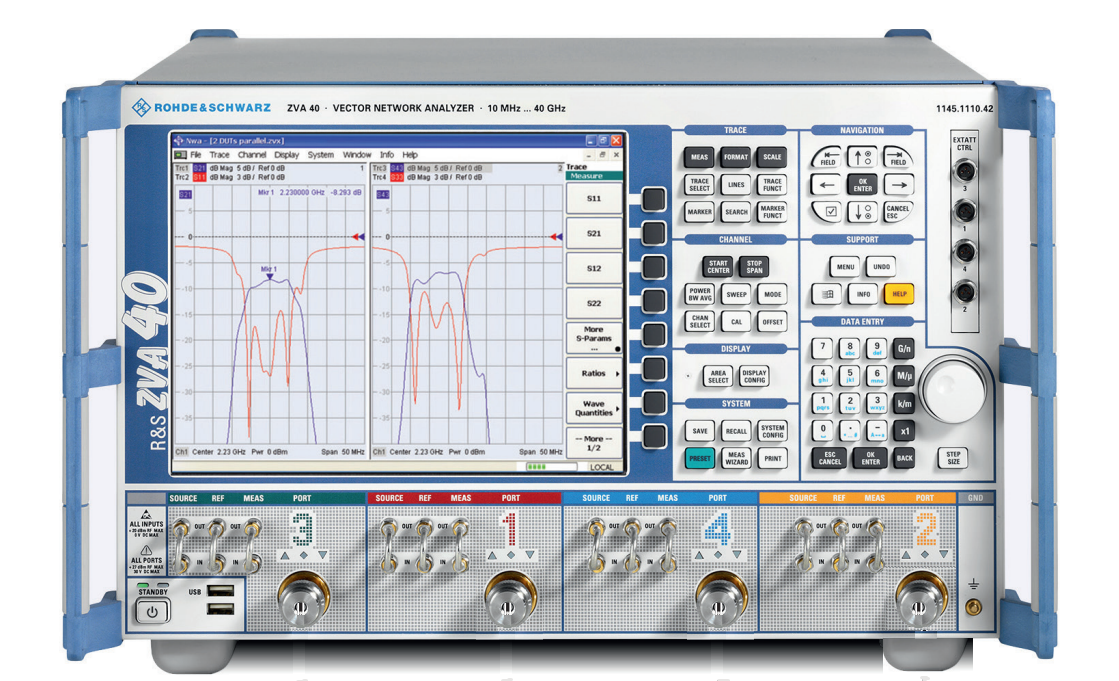Click the down arrow navigation key
The width and height of the screenshot is (1119, 681).
(x=862, y=212)
